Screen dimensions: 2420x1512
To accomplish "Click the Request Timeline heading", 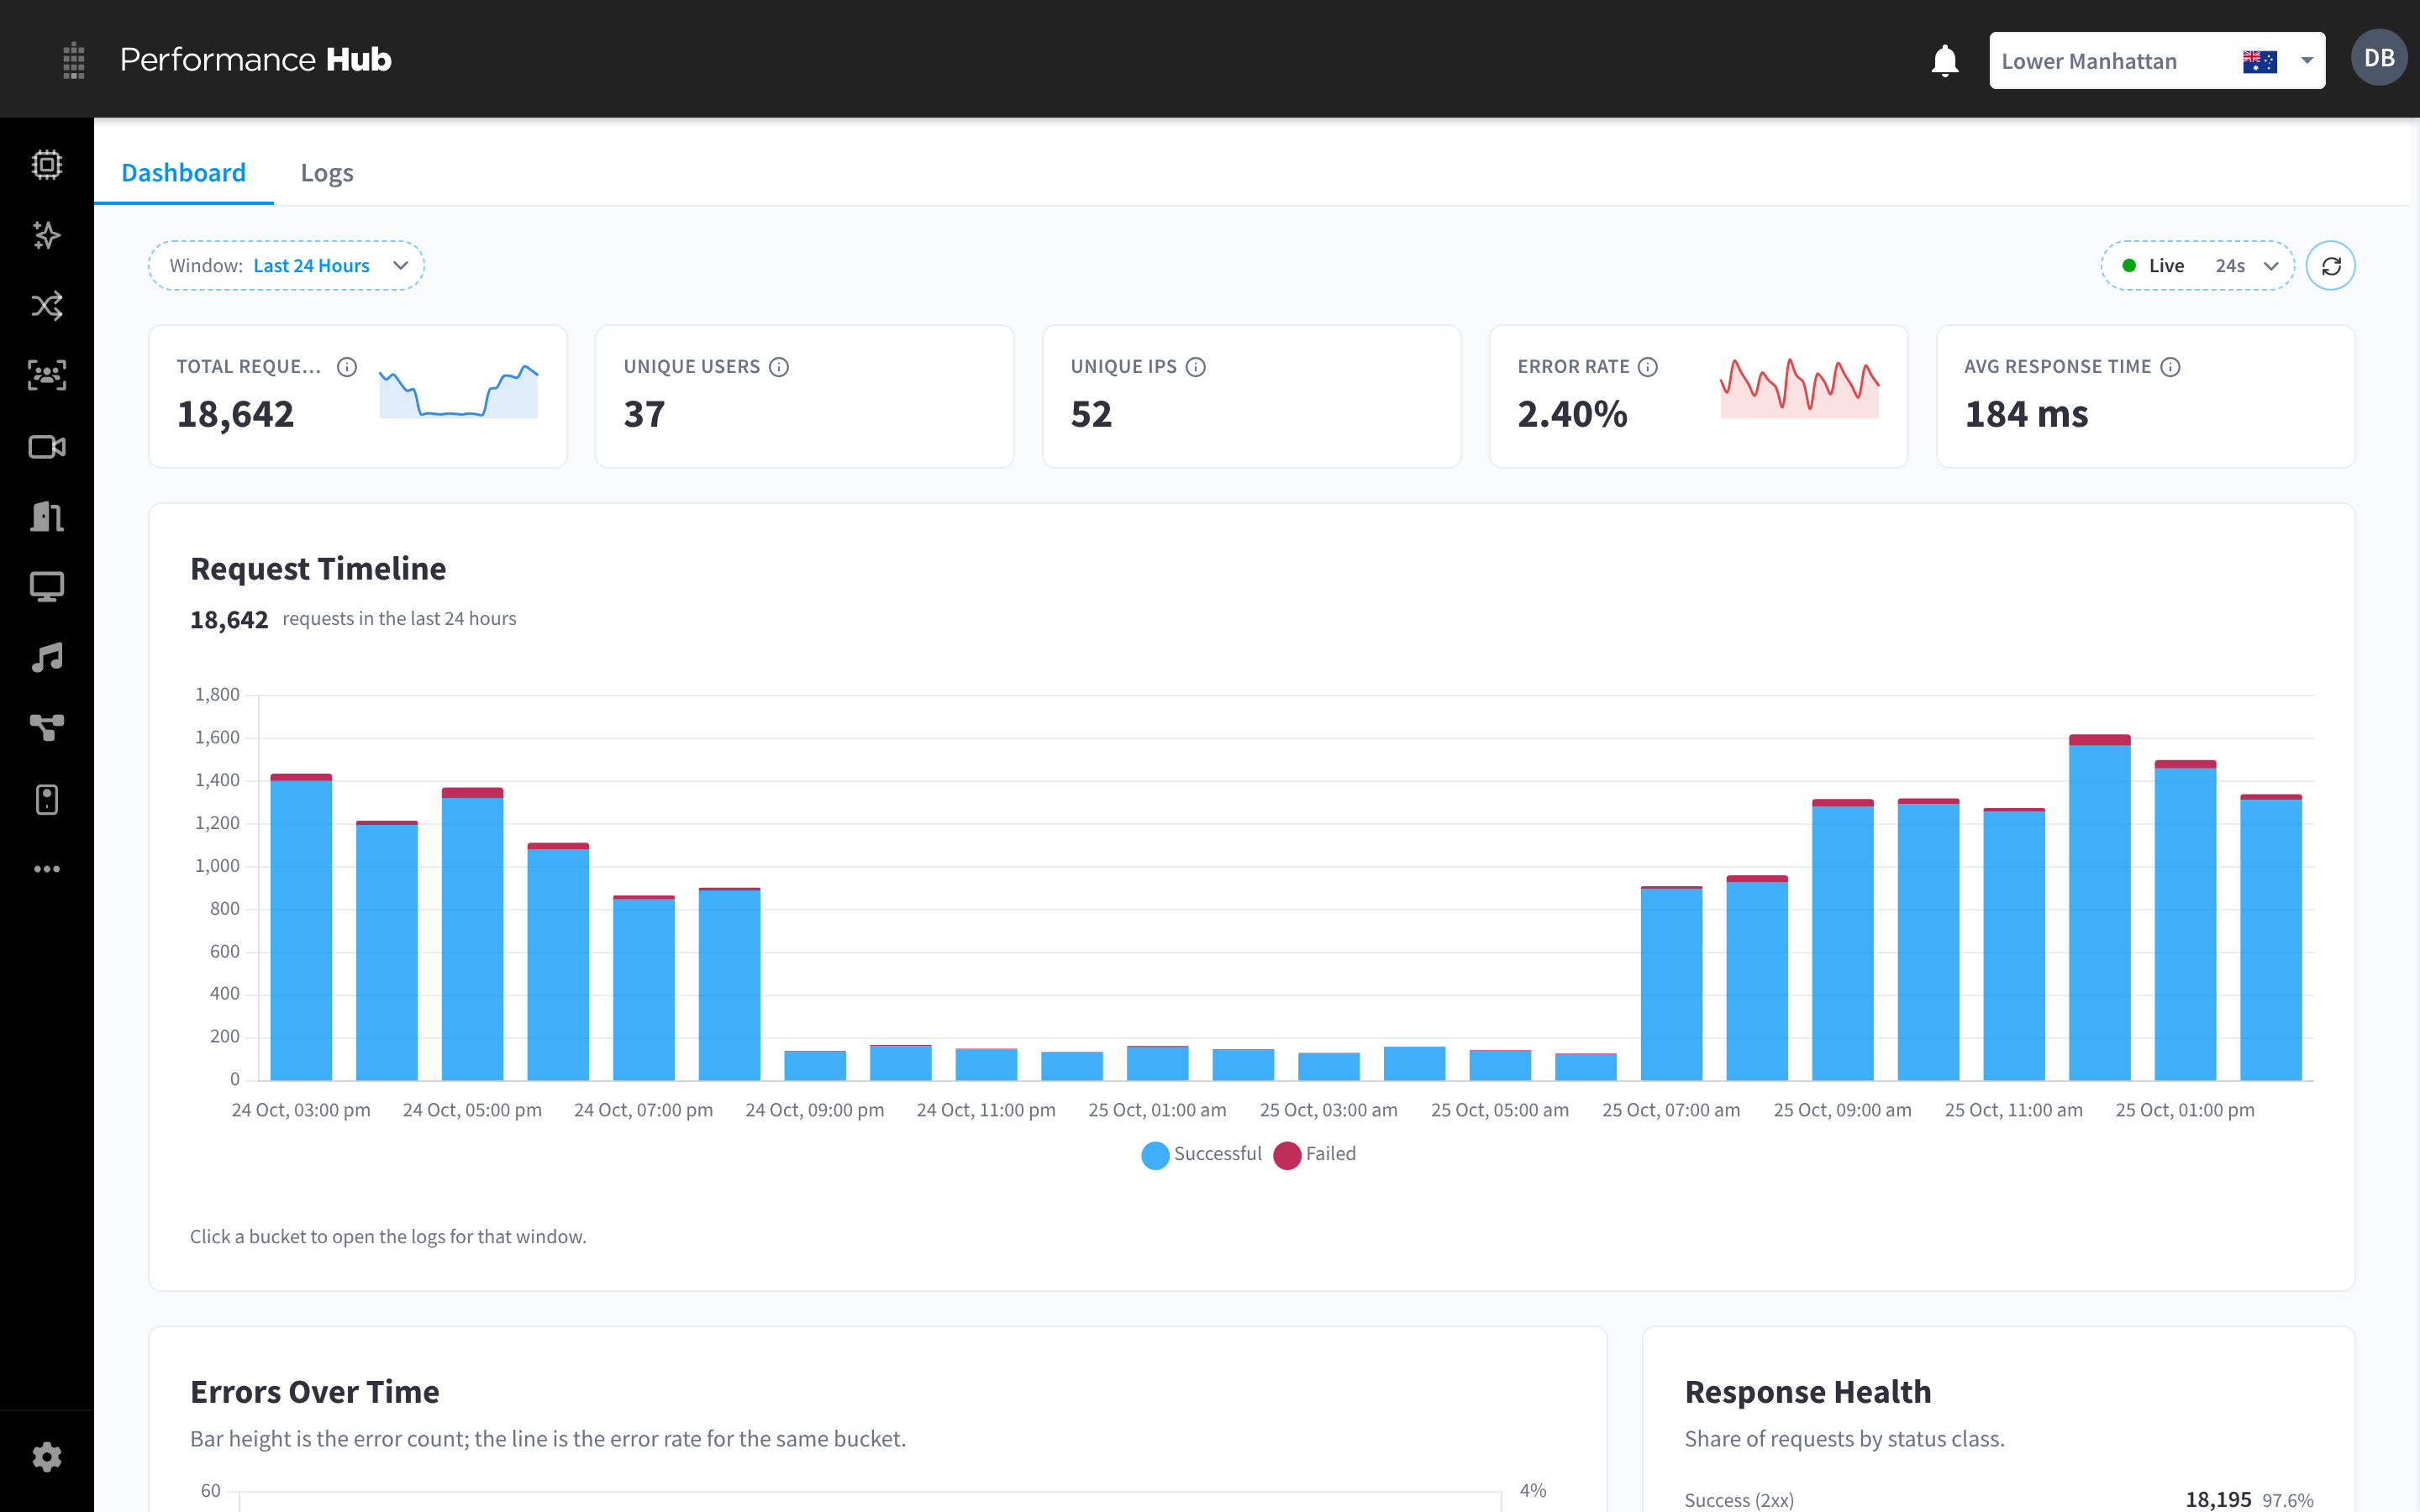I will coord(318,568).
